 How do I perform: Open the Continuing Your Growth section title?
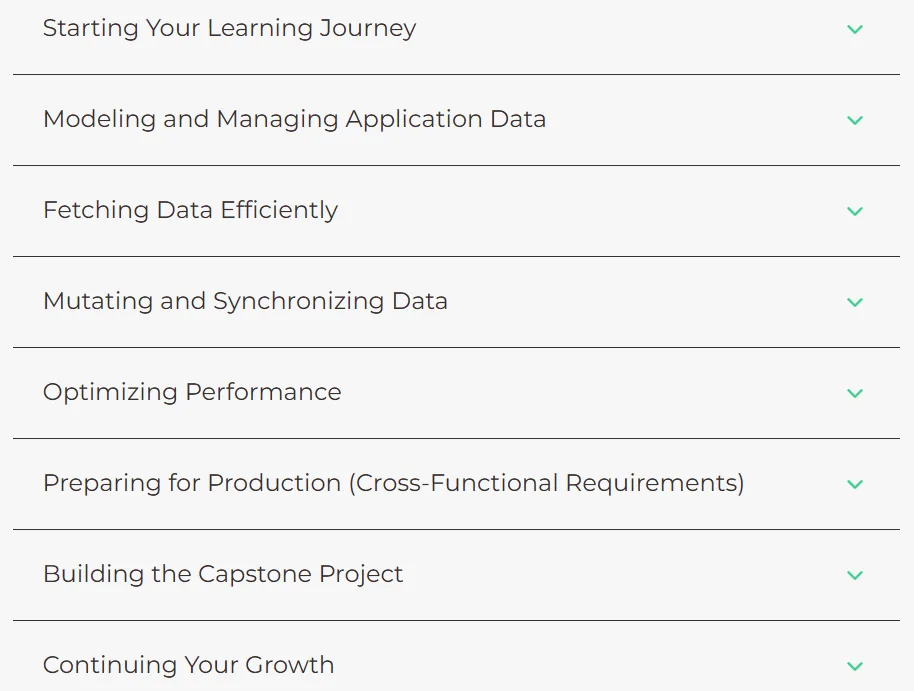[188, 665]
